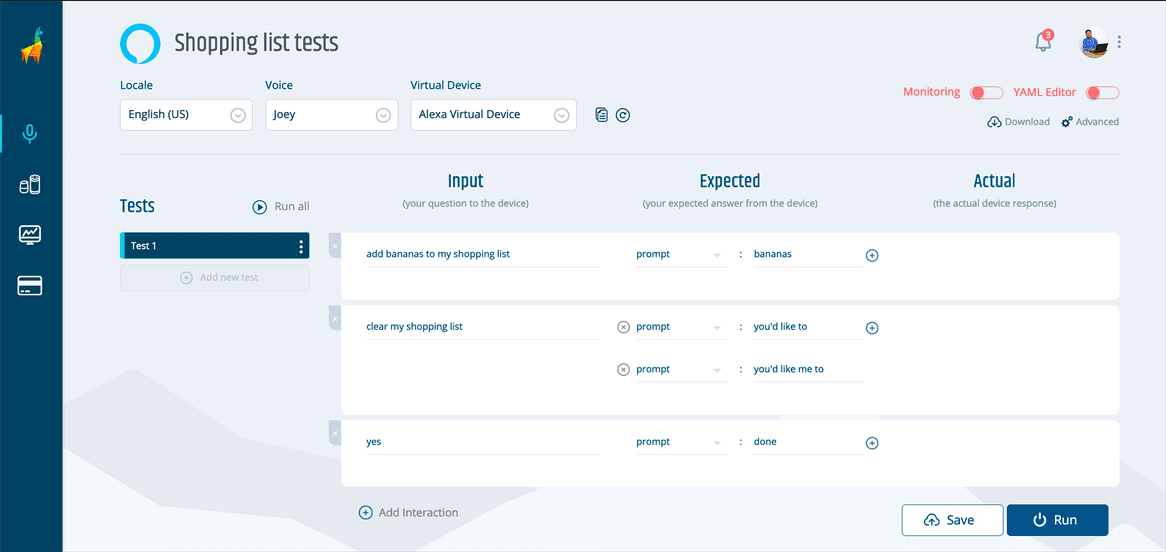The width and height of the screenshot is (1166, 552).
Task: Open the prompt dropdown in yes row
Action: [680, 442]
